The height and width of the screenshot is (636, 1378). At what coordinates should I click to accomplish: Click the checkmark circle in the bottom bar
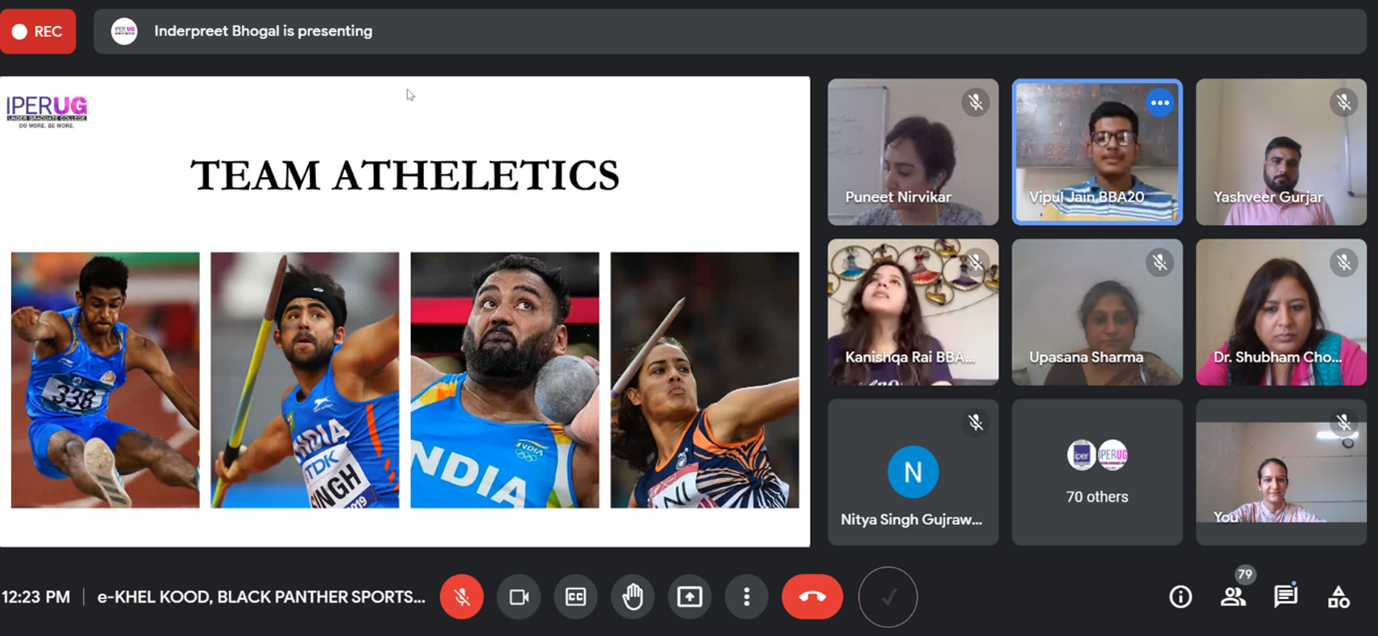[x=888, y=597]
